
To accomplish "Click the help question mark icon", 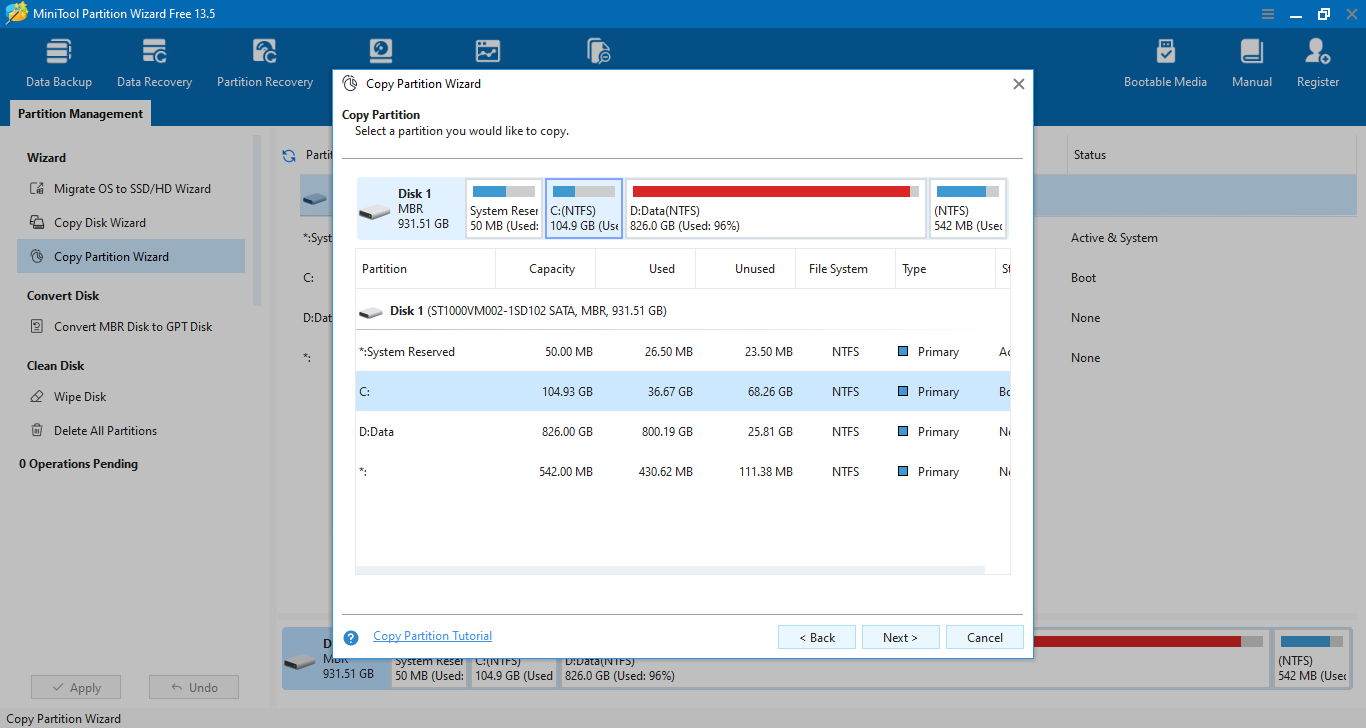I will 351,638.
